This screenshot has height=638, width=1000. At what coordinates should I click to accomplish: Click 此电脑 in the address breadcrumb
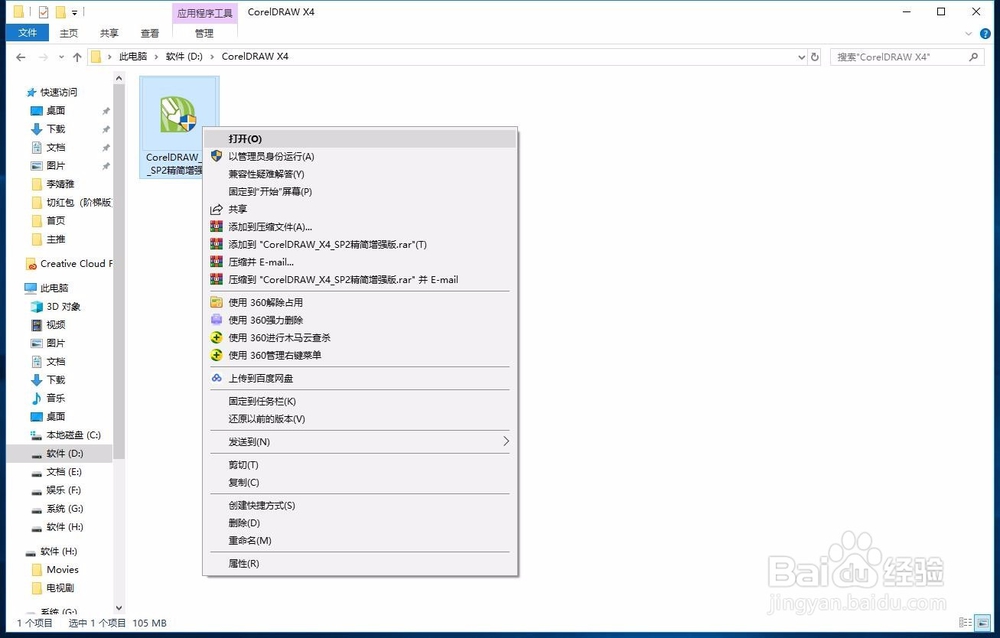[x=133, y=56]
